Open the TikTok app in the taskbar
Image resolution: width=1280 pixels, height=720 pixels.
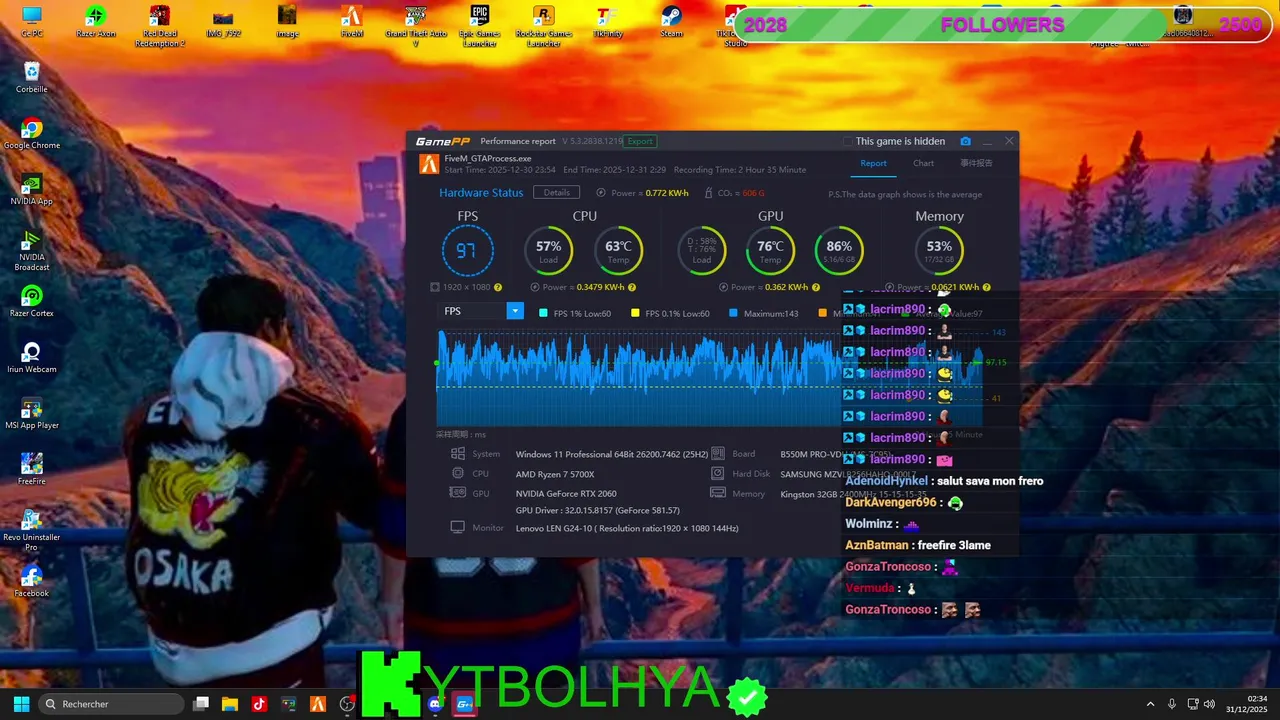259,704
